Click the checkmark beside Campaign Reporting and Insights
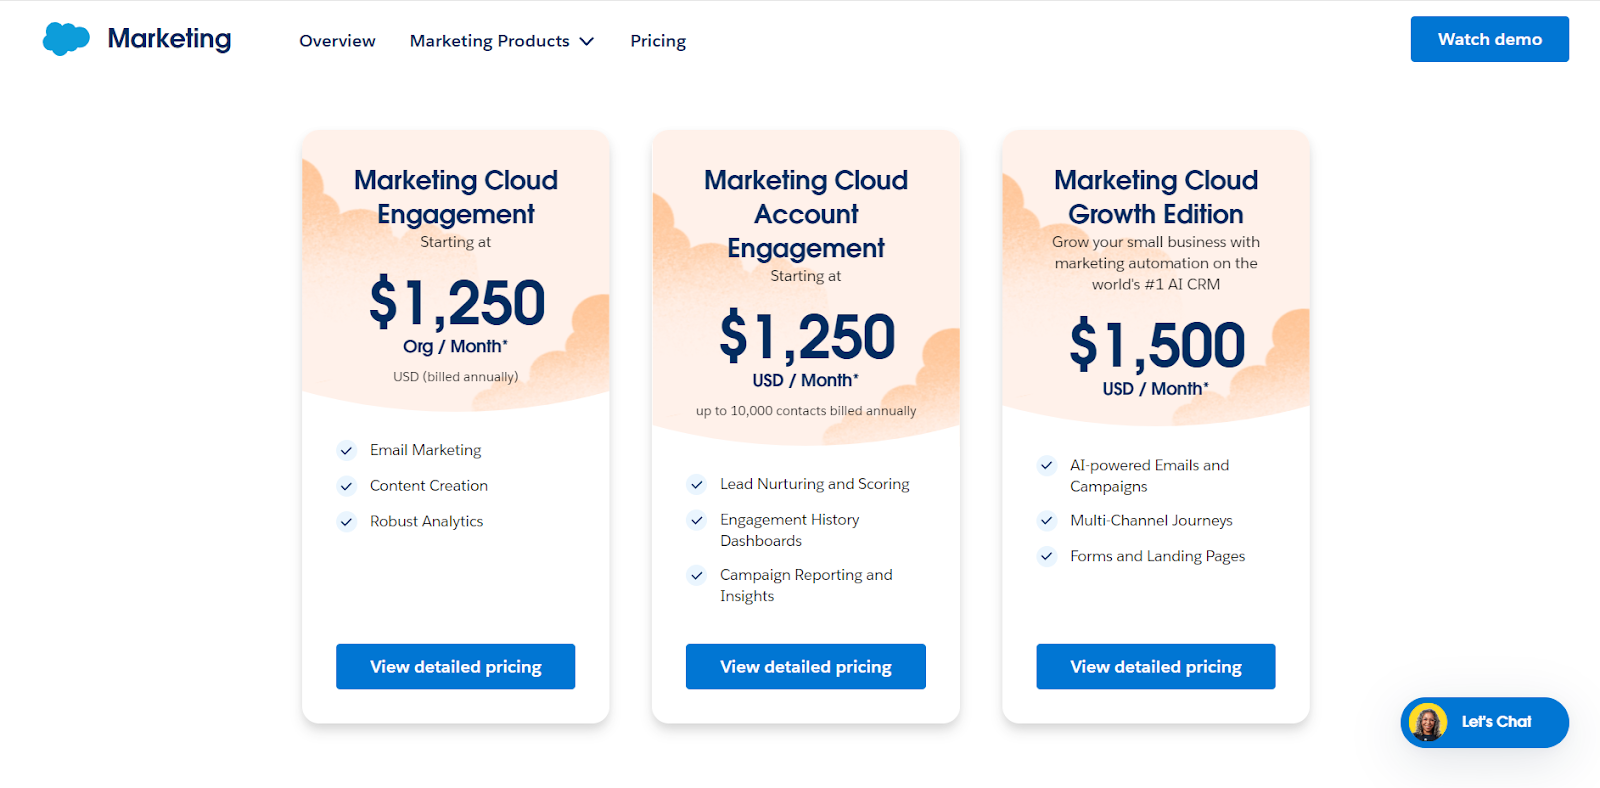The image size is (1600, 788). [x=697, y=575]
